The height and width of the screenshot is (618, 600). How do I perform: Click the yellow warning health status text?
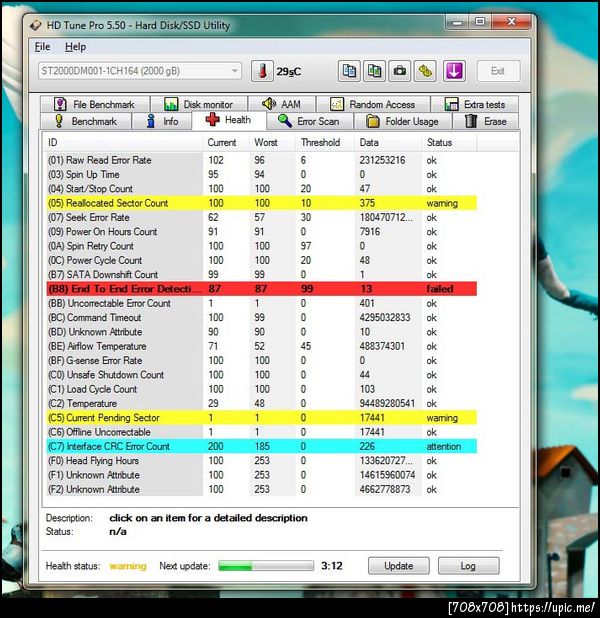click(x=128, y=566)
